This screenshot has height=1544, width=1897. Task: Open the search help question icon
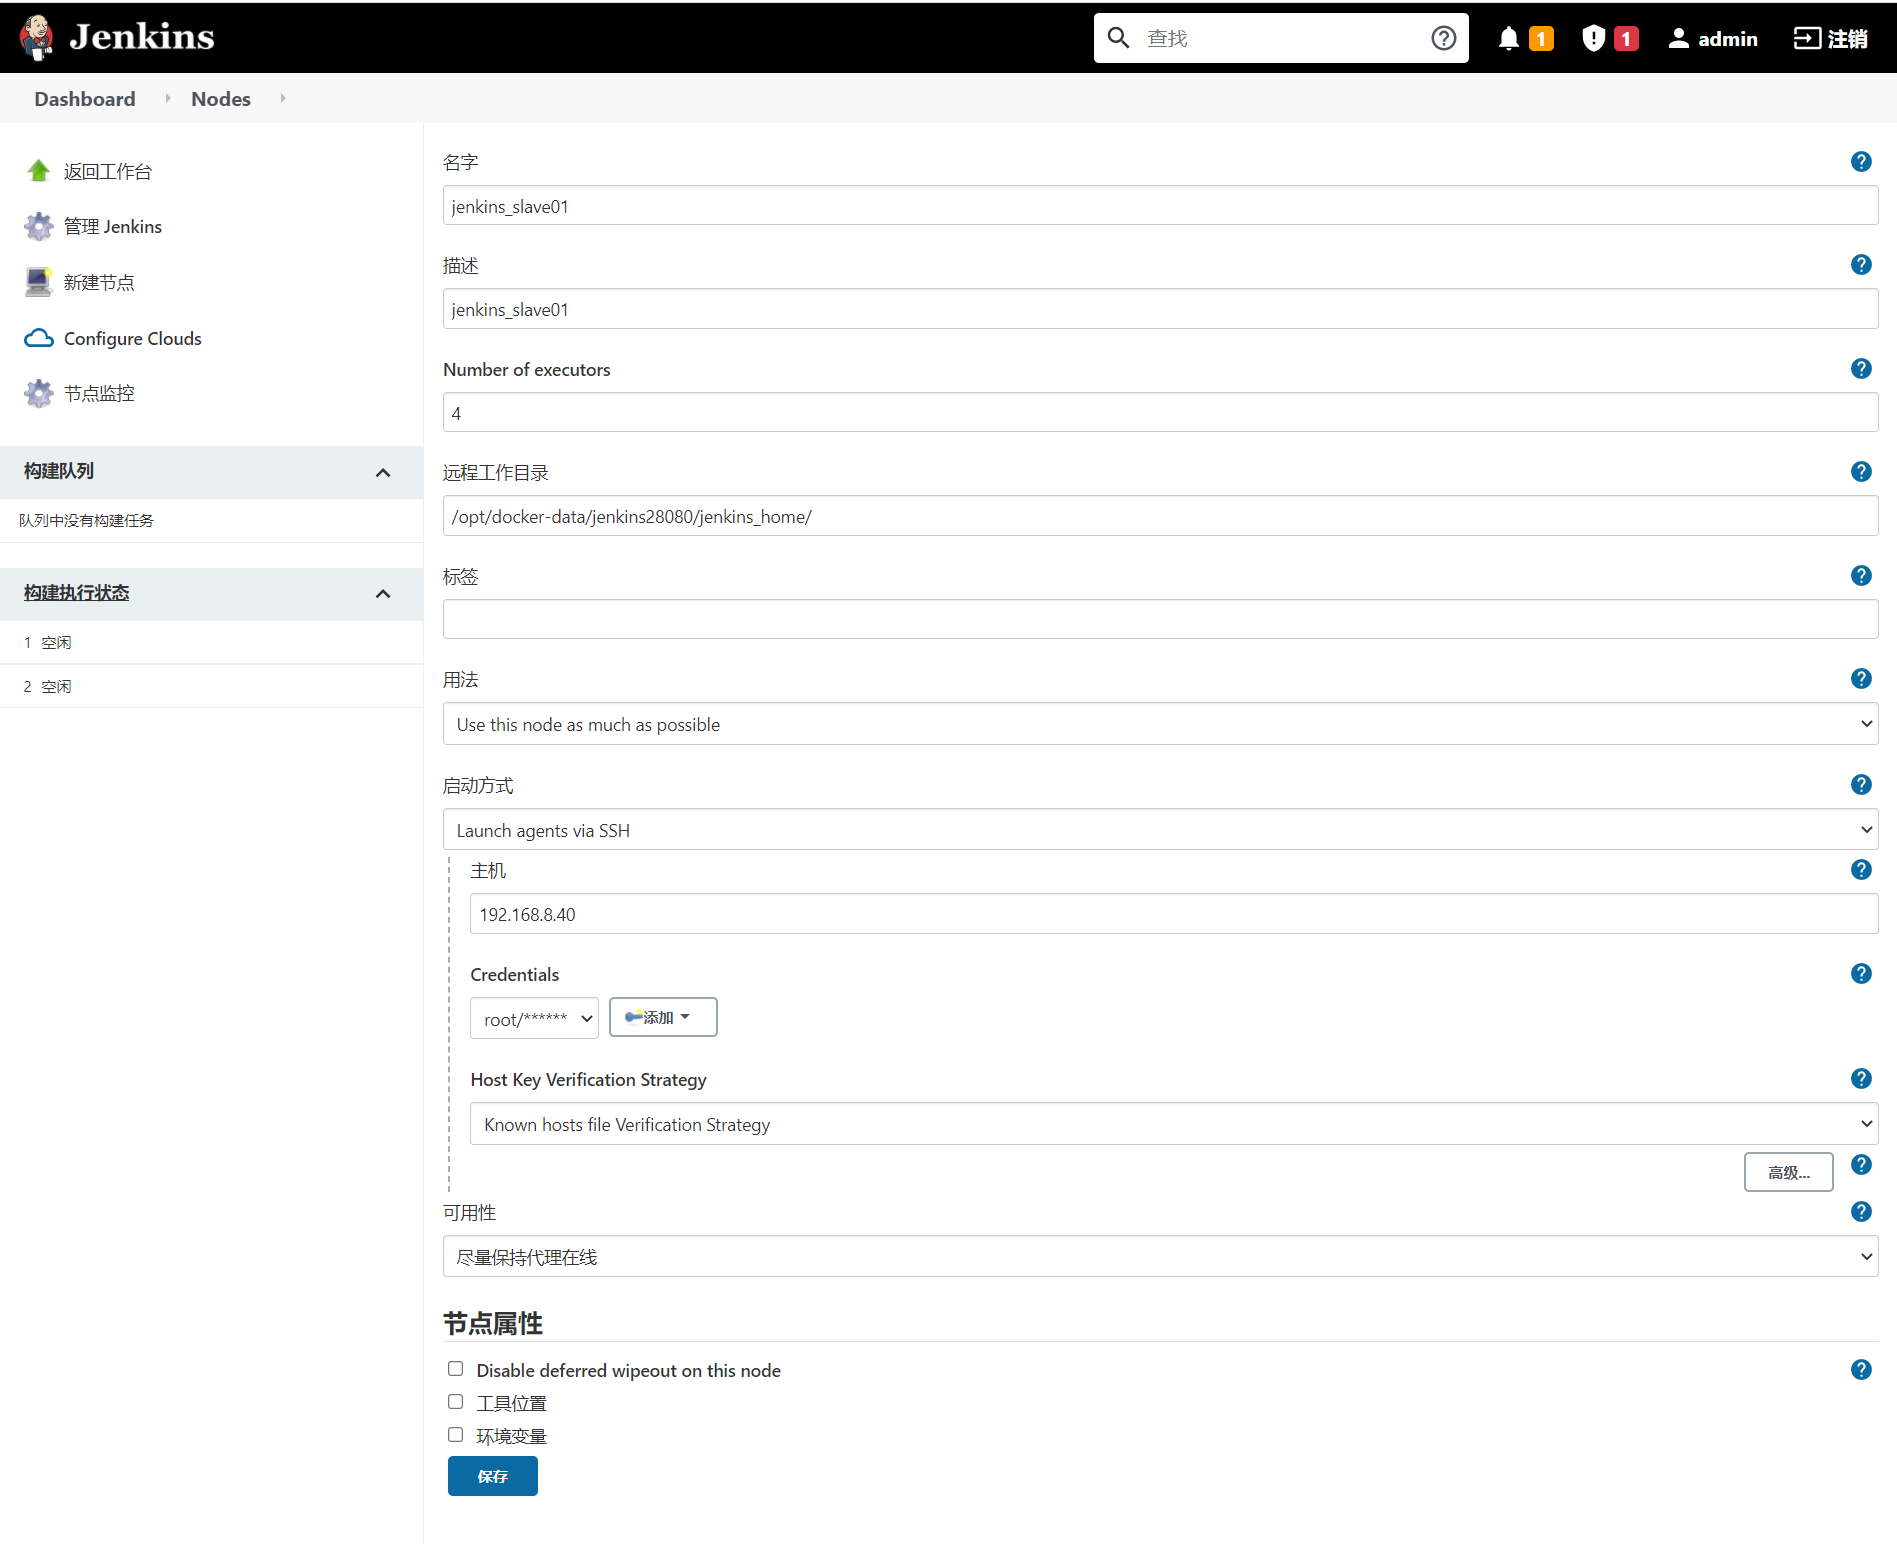[x=1443, y=38]
